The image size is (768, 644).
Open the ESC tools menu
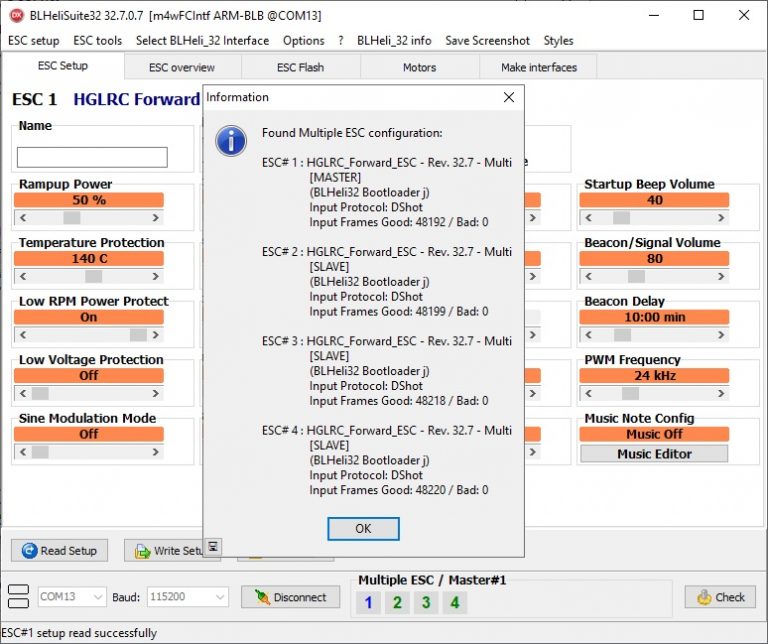point(97,41)
